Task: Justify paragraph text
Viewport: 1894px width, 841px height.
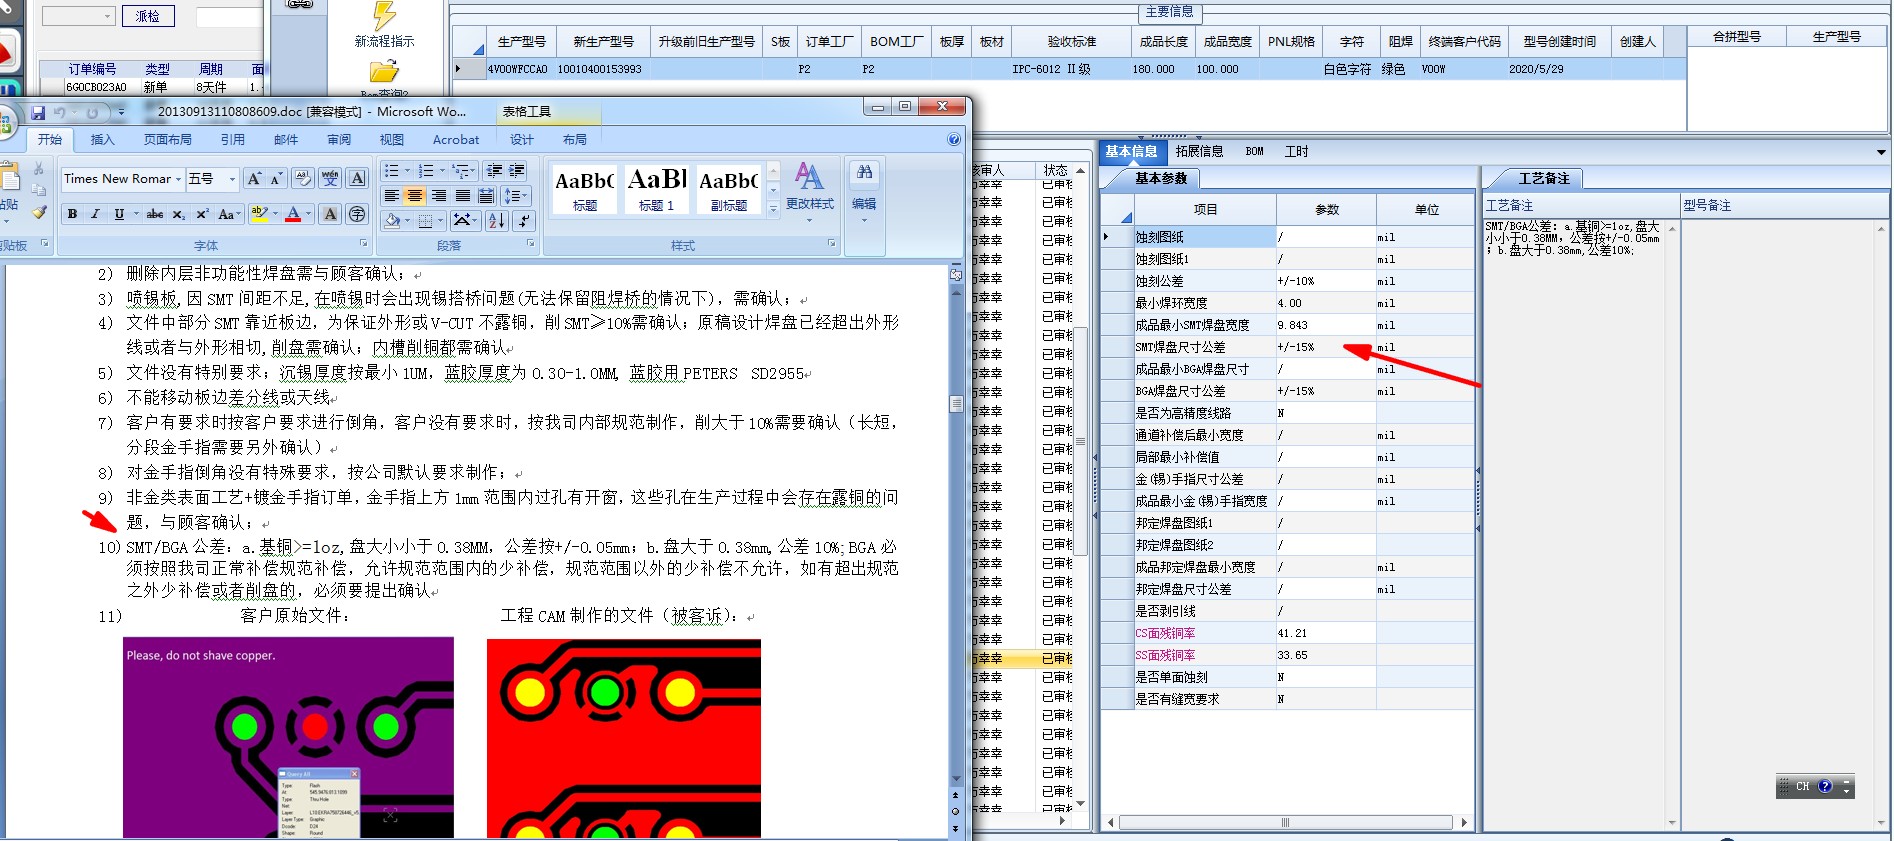Action: [463, 196]
